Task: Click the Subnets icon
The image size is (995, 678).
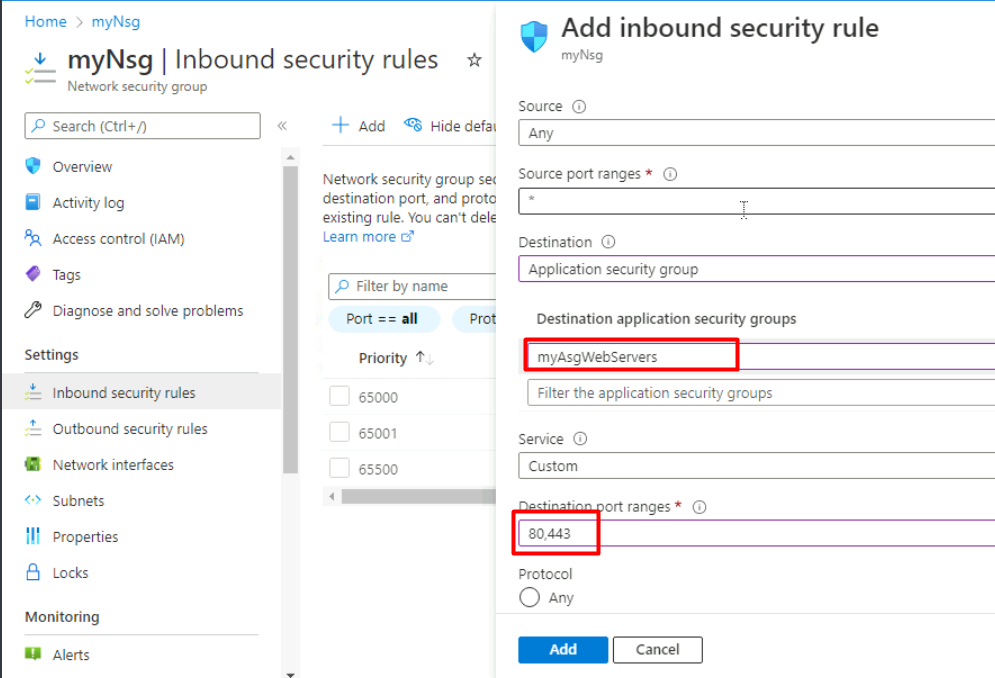Action: (x=33, y=500)
